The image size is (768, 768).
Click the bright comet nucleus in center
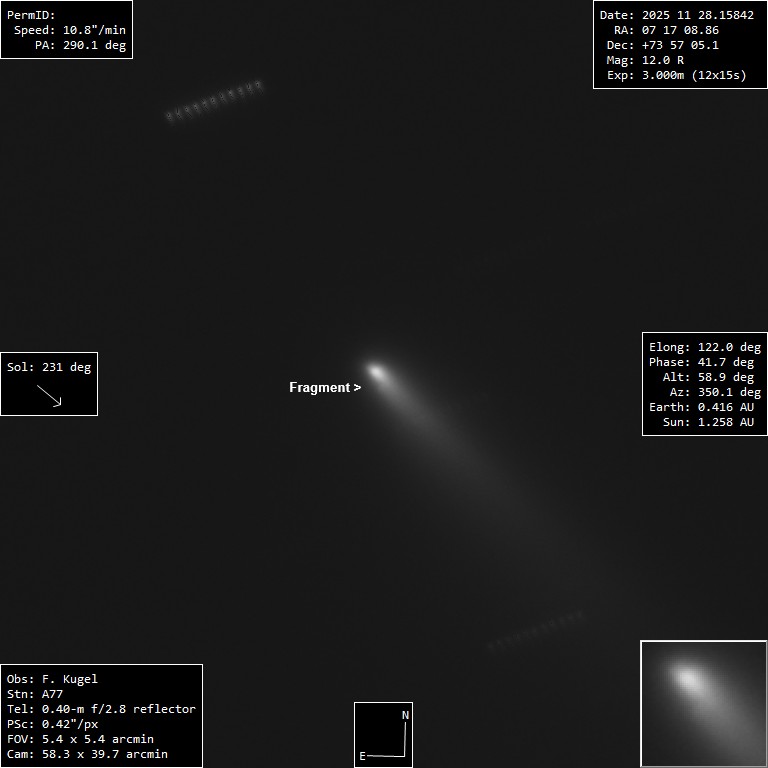[x=377, y=372]
